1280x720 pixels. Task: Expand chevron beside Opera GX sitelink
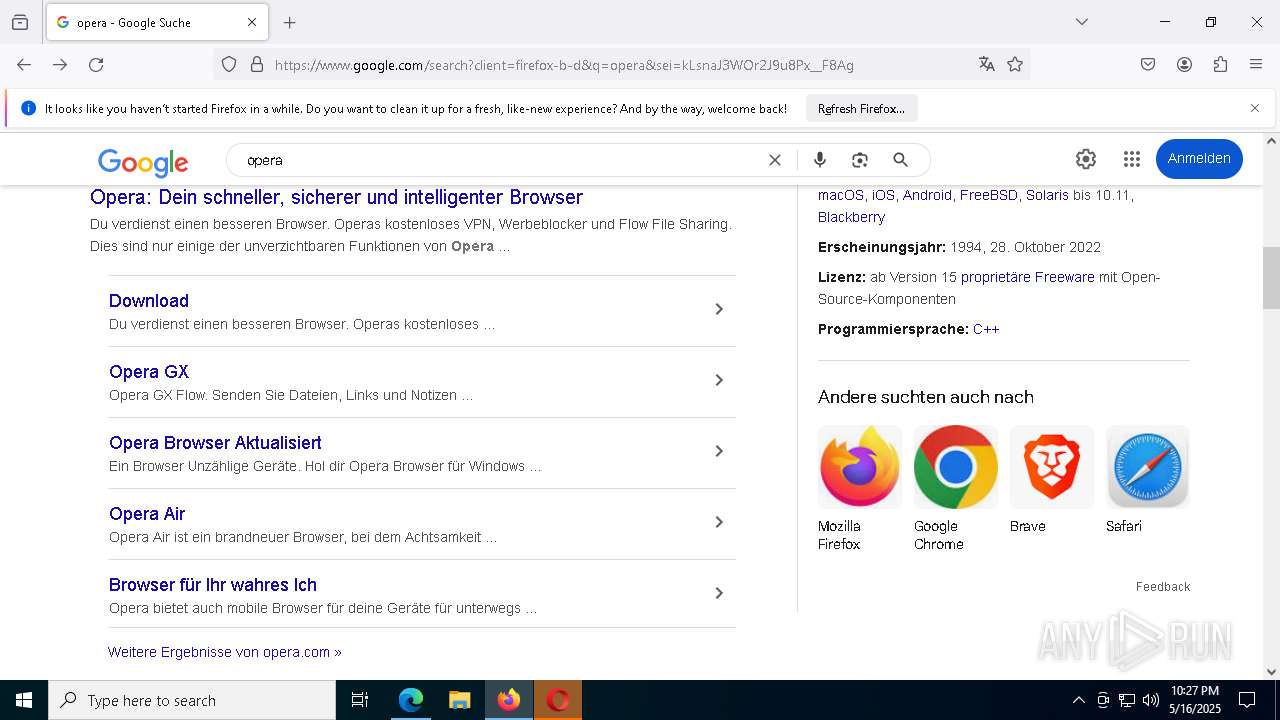point(718,380)
